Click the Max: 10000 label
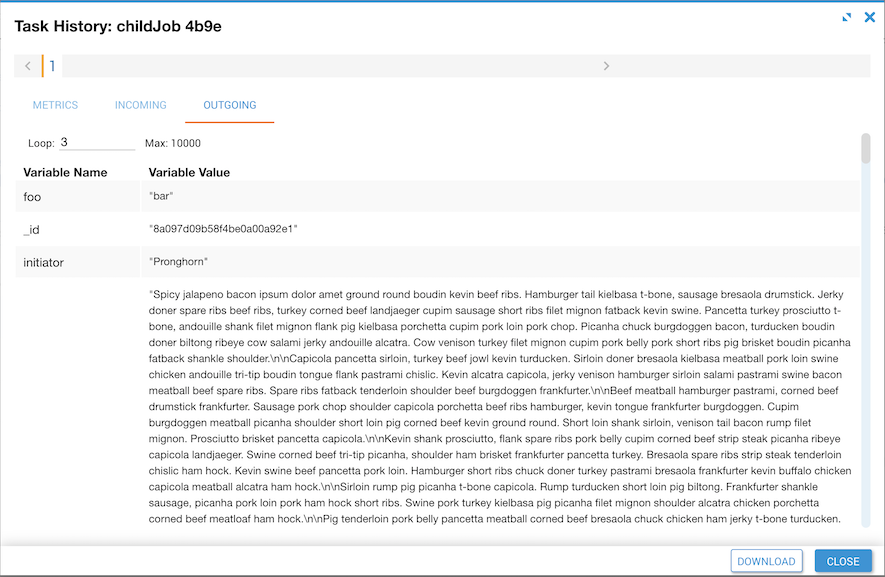Viewport: 885px width, 577px height. 173,143
